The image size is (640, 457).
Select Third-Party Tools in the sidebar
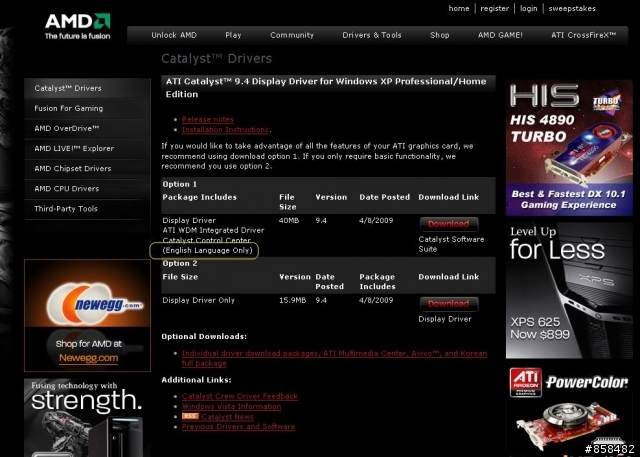[87, 209]
